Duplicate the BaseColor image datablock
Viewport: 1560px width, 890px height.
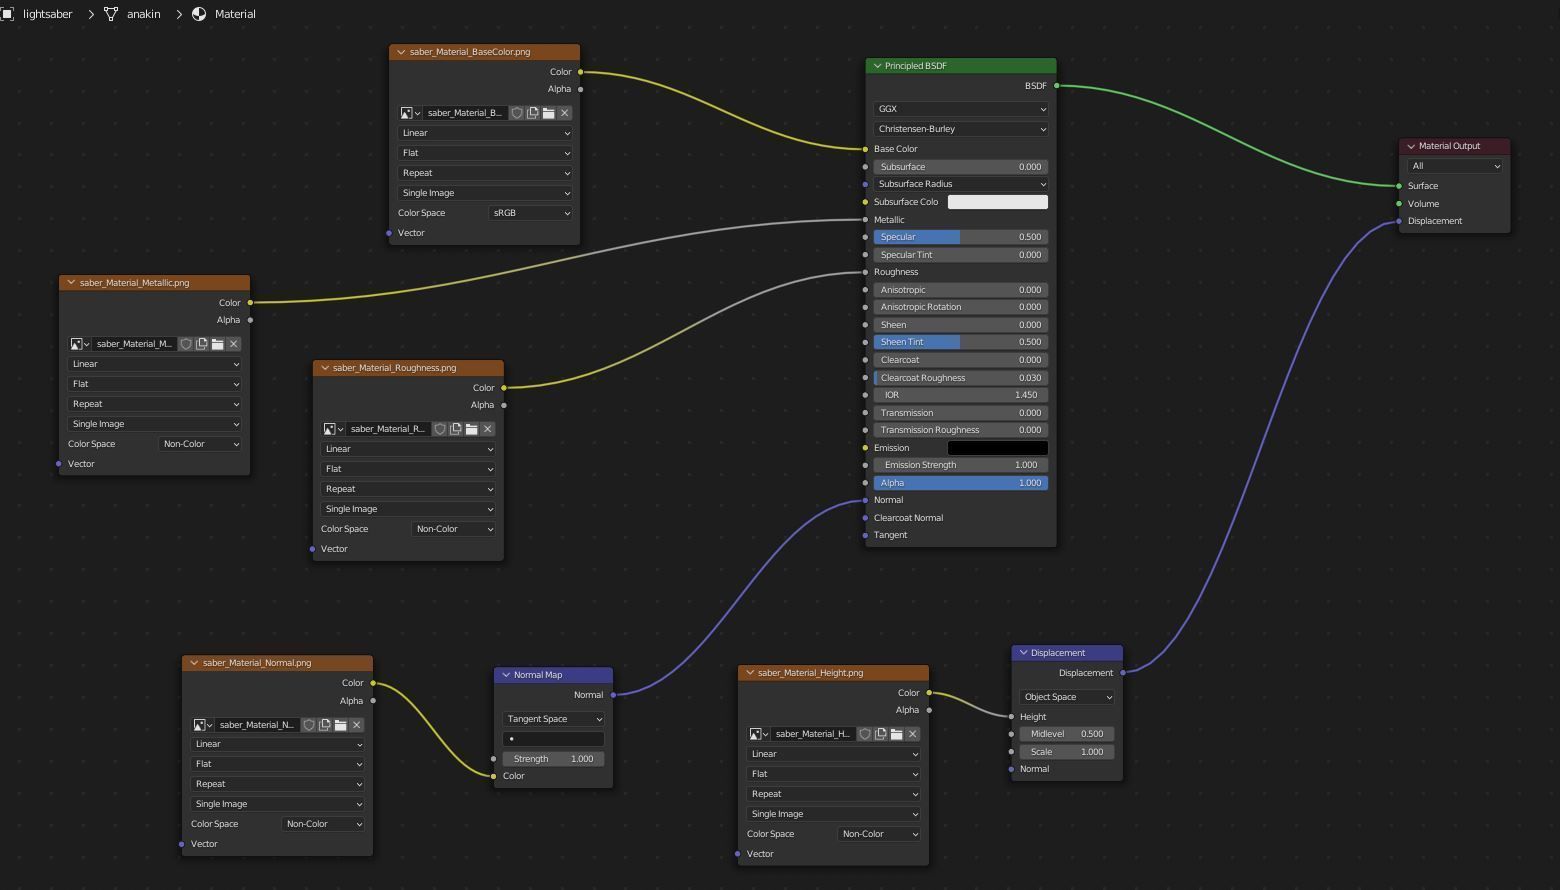(533, 113)
